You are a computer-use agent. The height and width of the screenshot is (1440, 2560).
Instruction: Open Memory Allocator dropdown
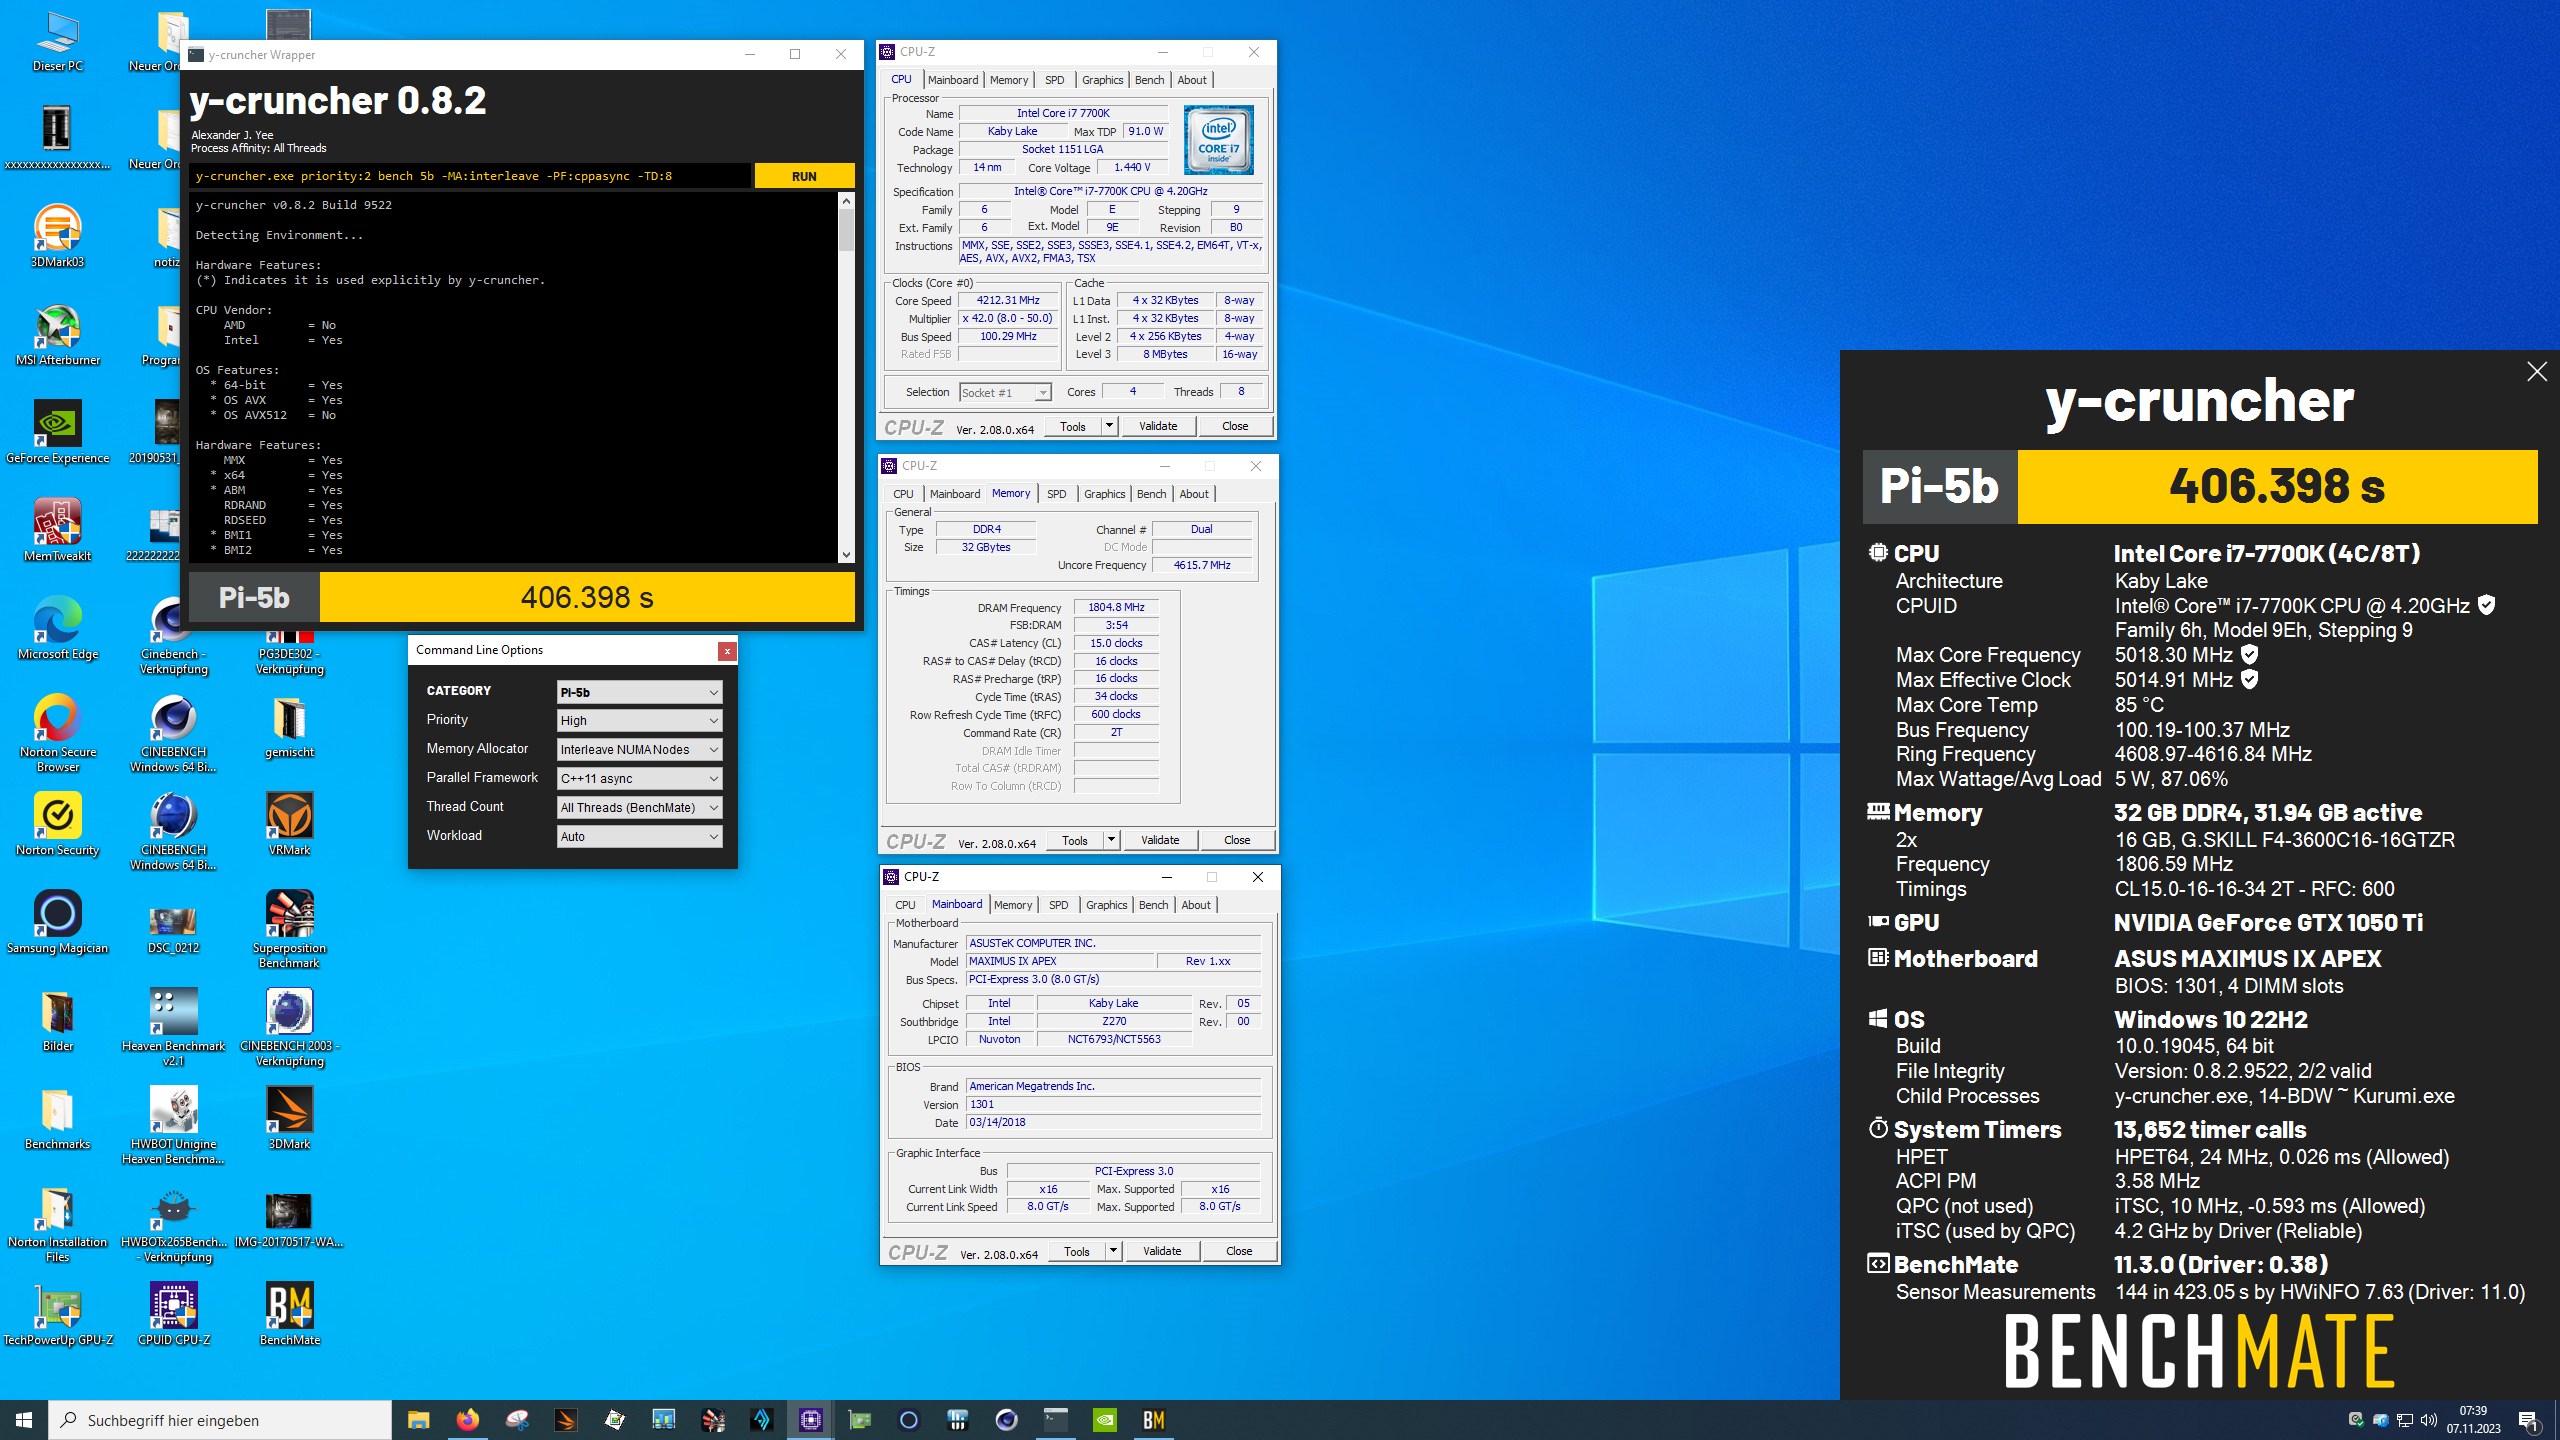pos(639,749)
